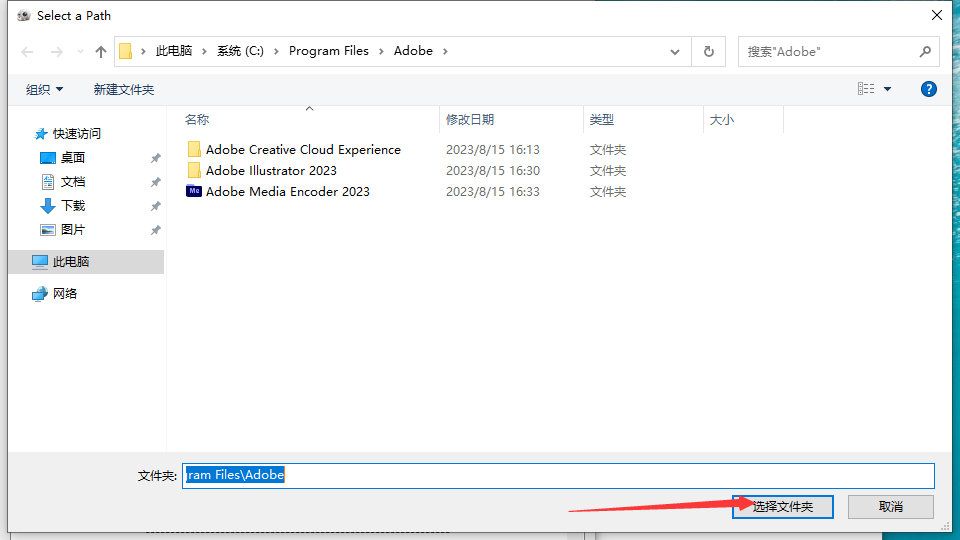Select 网络 in the navigation pane
This screenshot has width=960, height=540.
(x=64, y=293)
